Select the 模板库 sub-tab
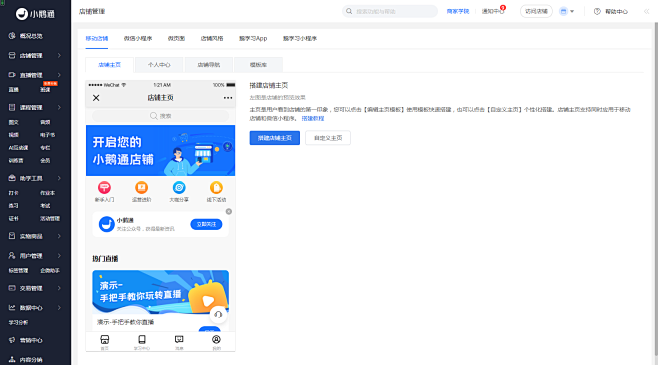 coord(258,65)
